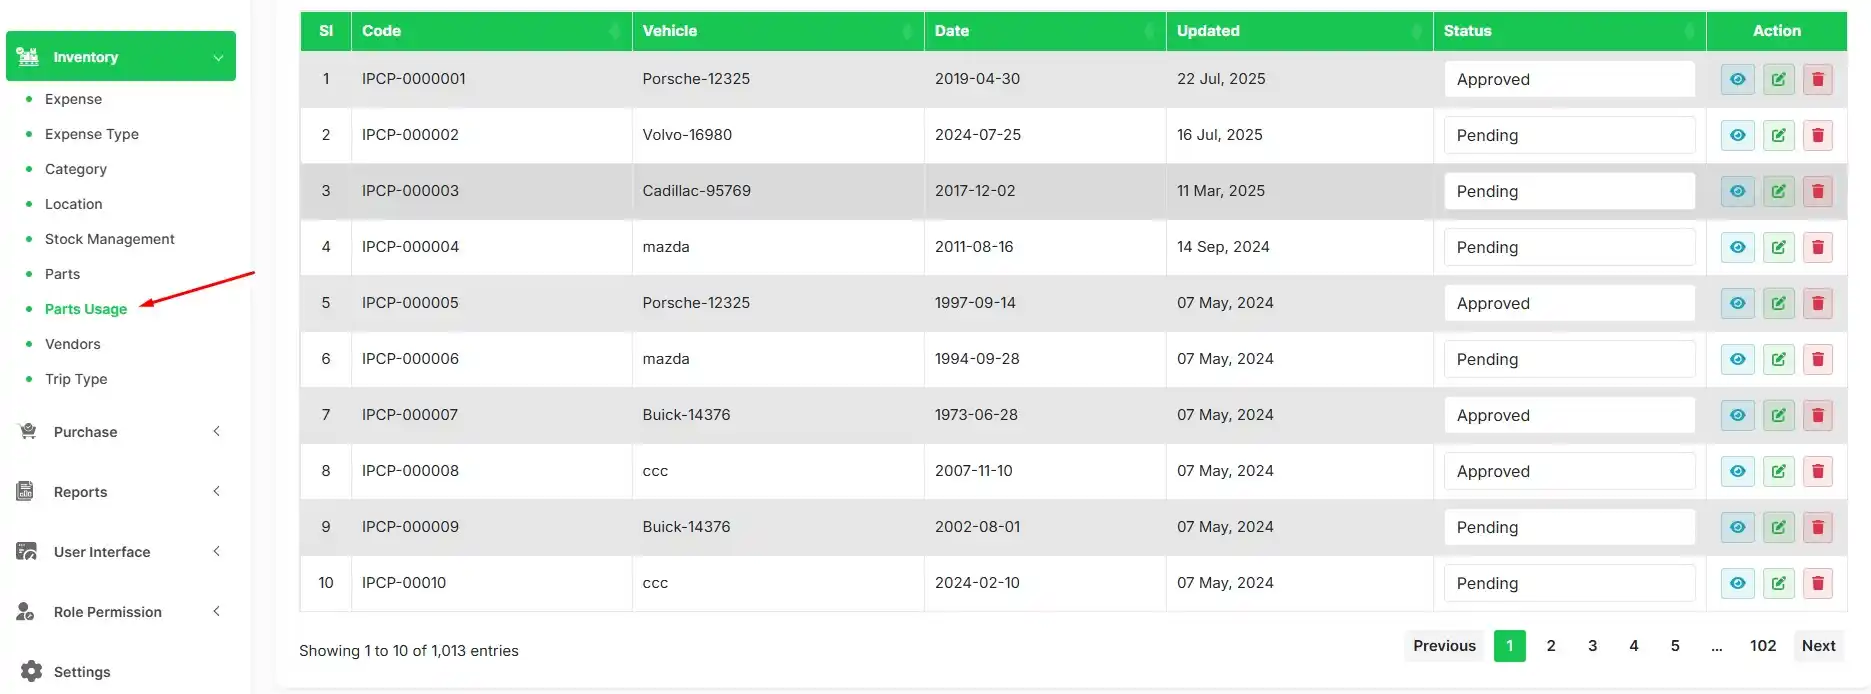Click the Settings gear icon in sidebar
The width and height of the screenshot is (1871, 694).
pos(31,671)
